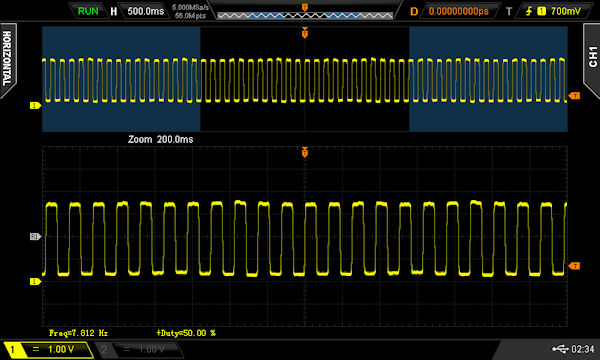
Task: Click the Freq=7.812 Hz measurement
Action: point(78,333)
